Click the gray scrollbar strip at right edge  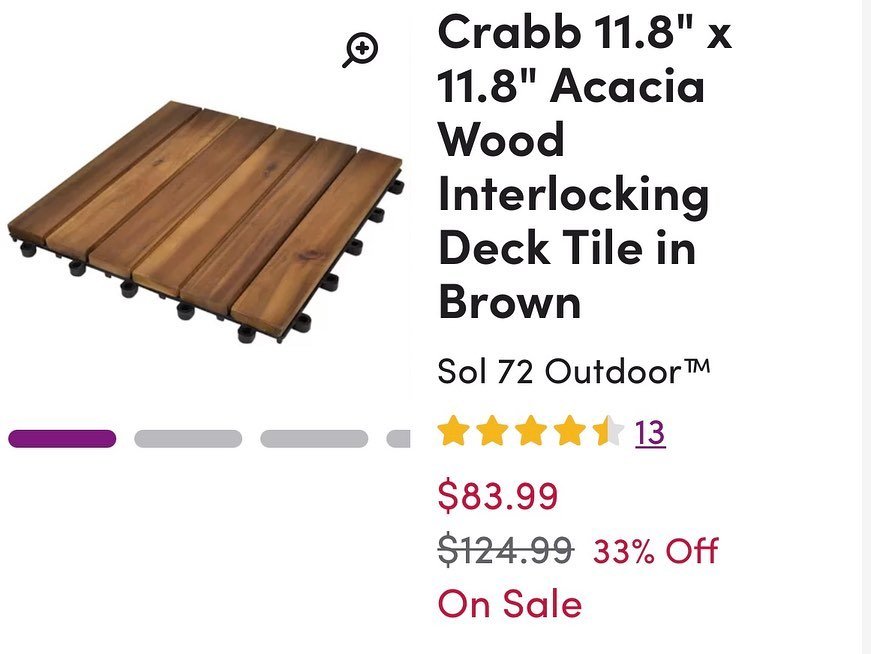pyautogui.click(x=866, y=327)
